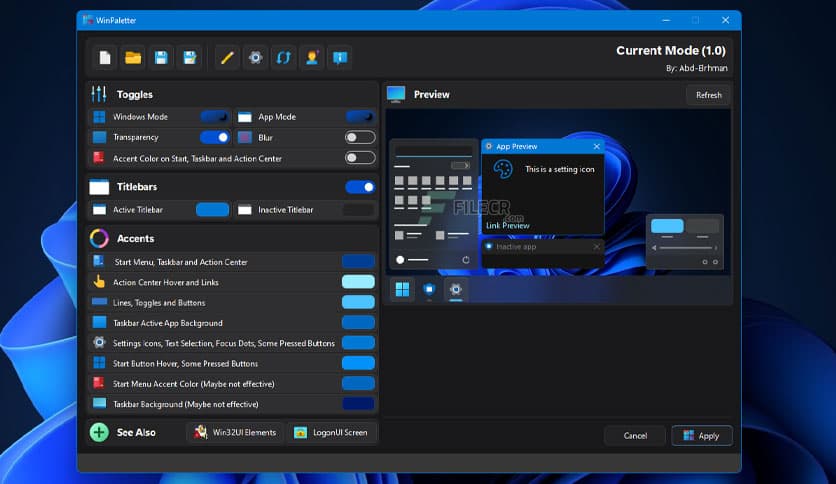836x484 pixels.
Task: Click the monitor icon beside Preview heading
Action: coord(396,94)
